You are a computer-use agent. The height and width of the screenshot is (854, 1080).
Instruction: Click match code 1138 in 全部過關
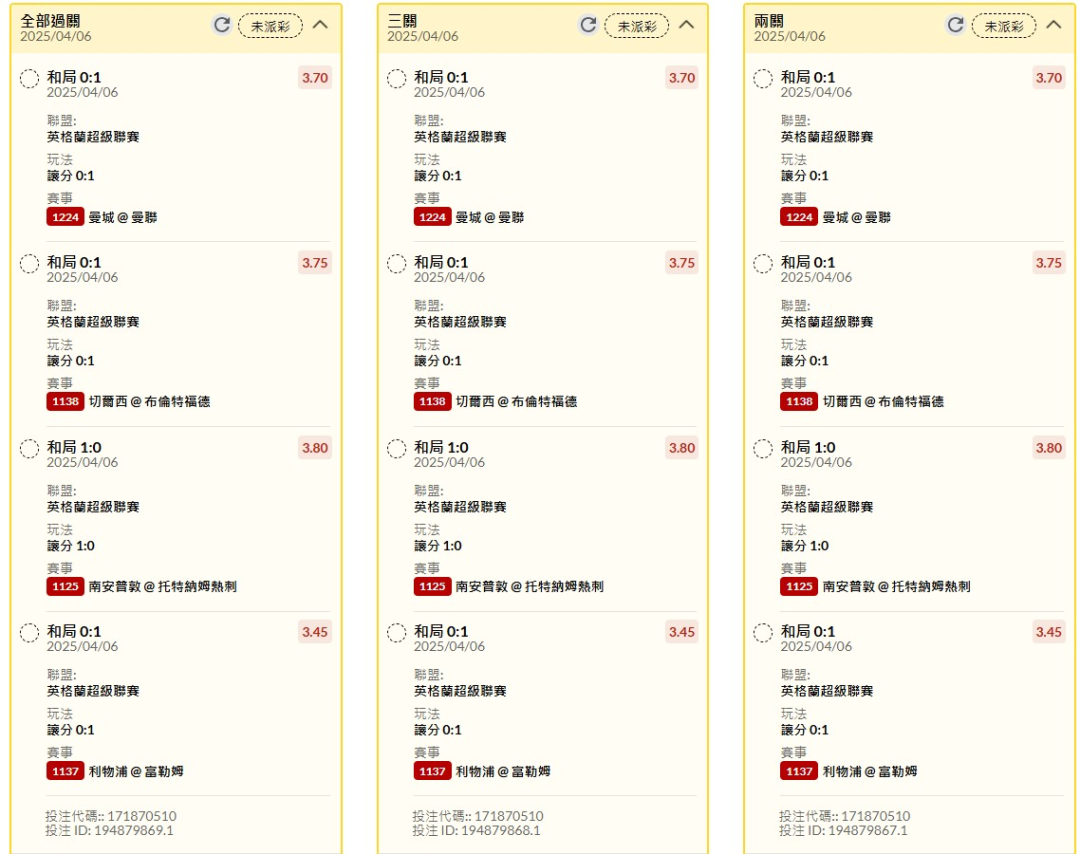(65, 402)
